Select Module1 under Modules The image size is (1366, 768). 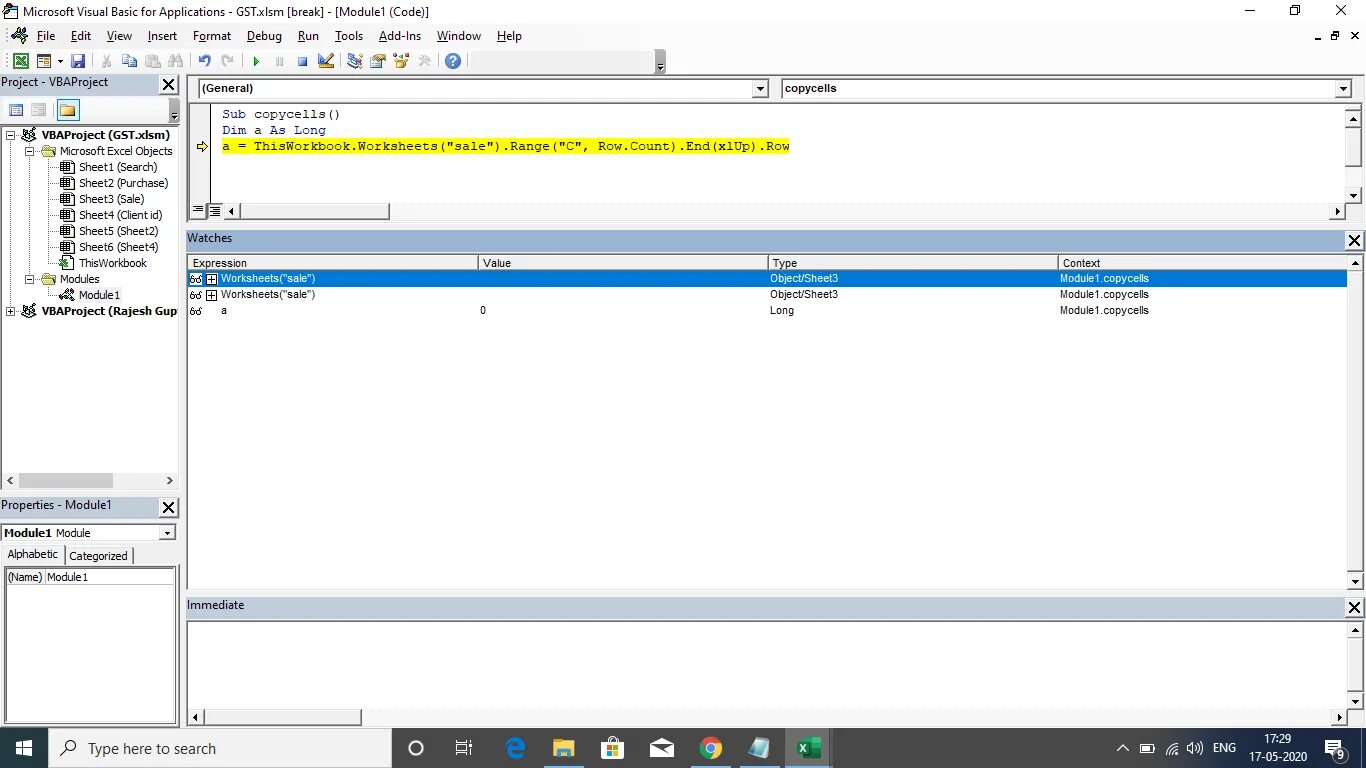pyautogui.click(x=99, y=295)
